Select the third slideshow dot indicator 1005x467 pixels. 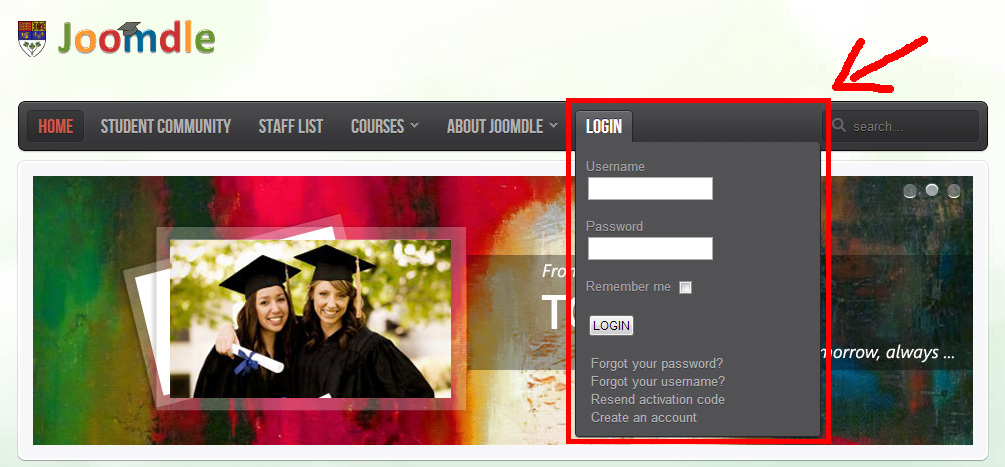954,191
